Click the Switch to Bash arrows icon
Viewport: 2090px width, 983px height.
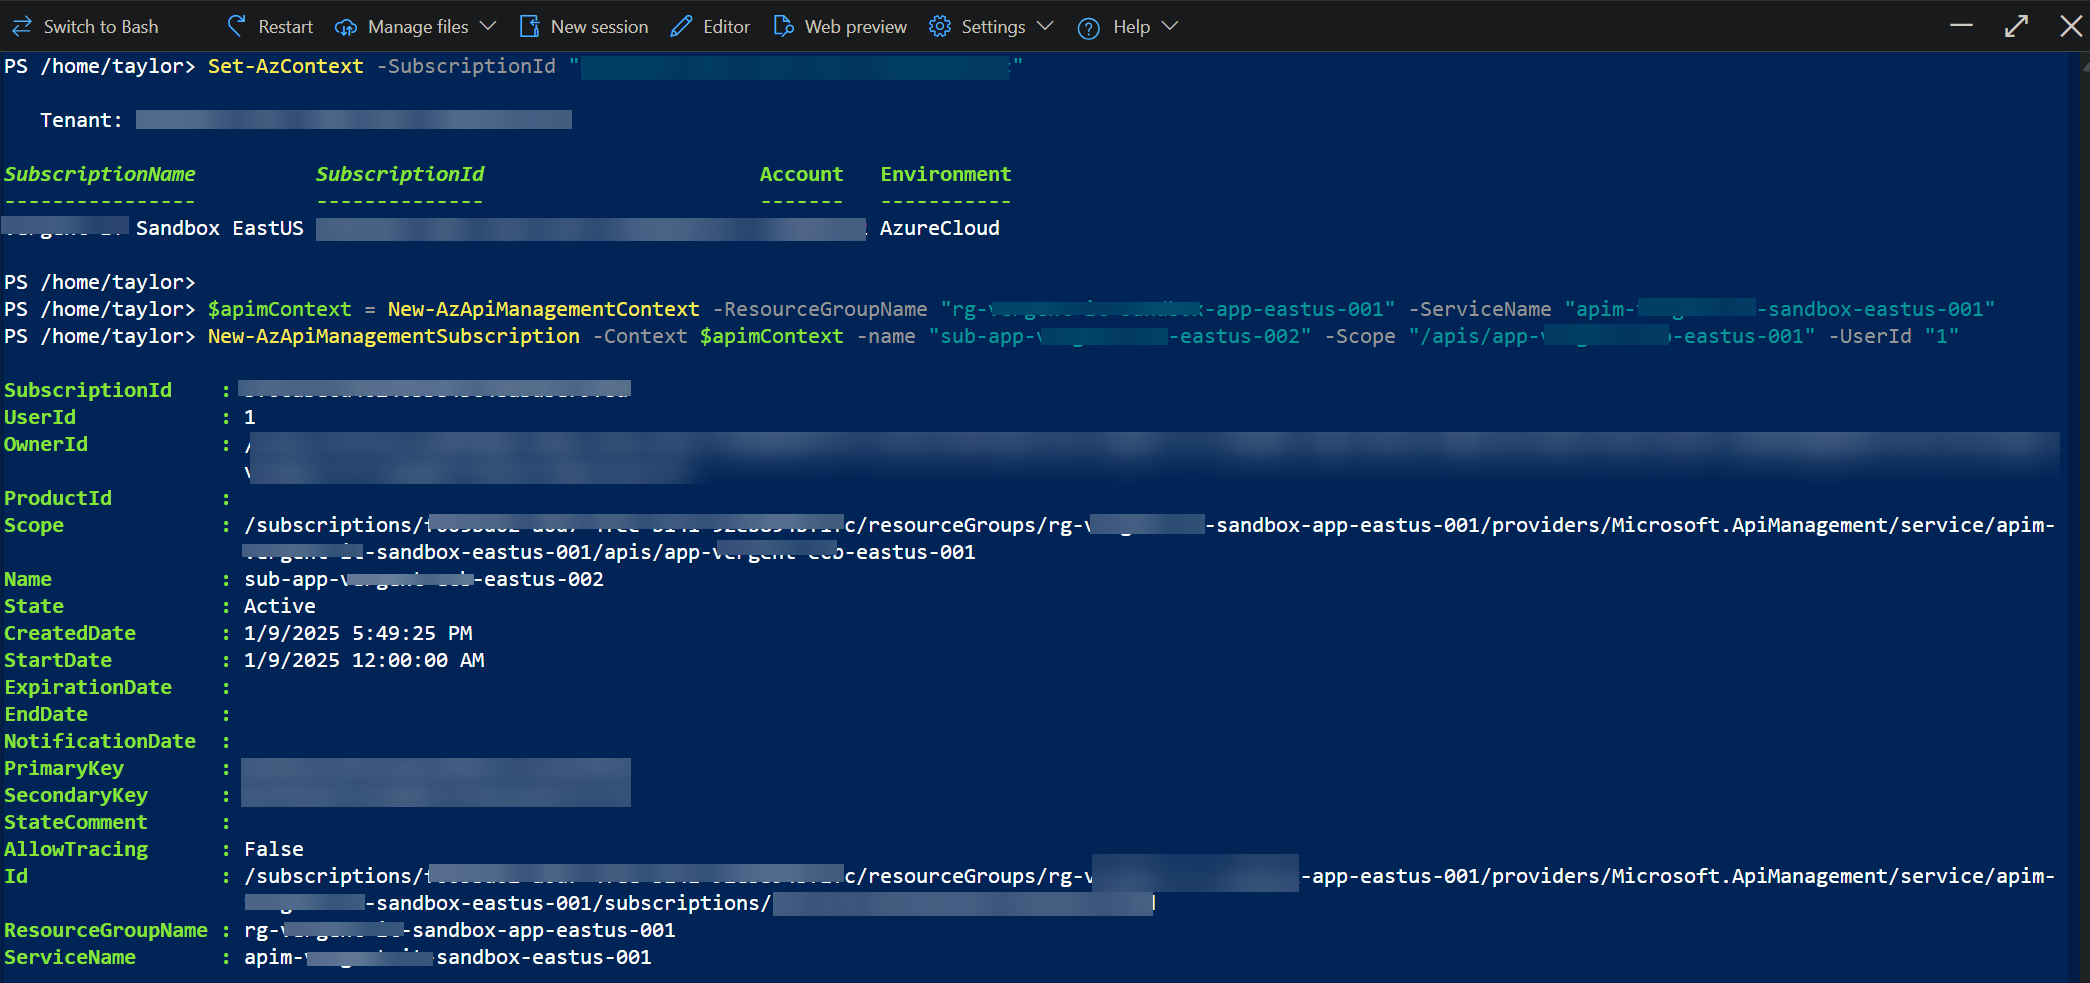pos(21,27)
